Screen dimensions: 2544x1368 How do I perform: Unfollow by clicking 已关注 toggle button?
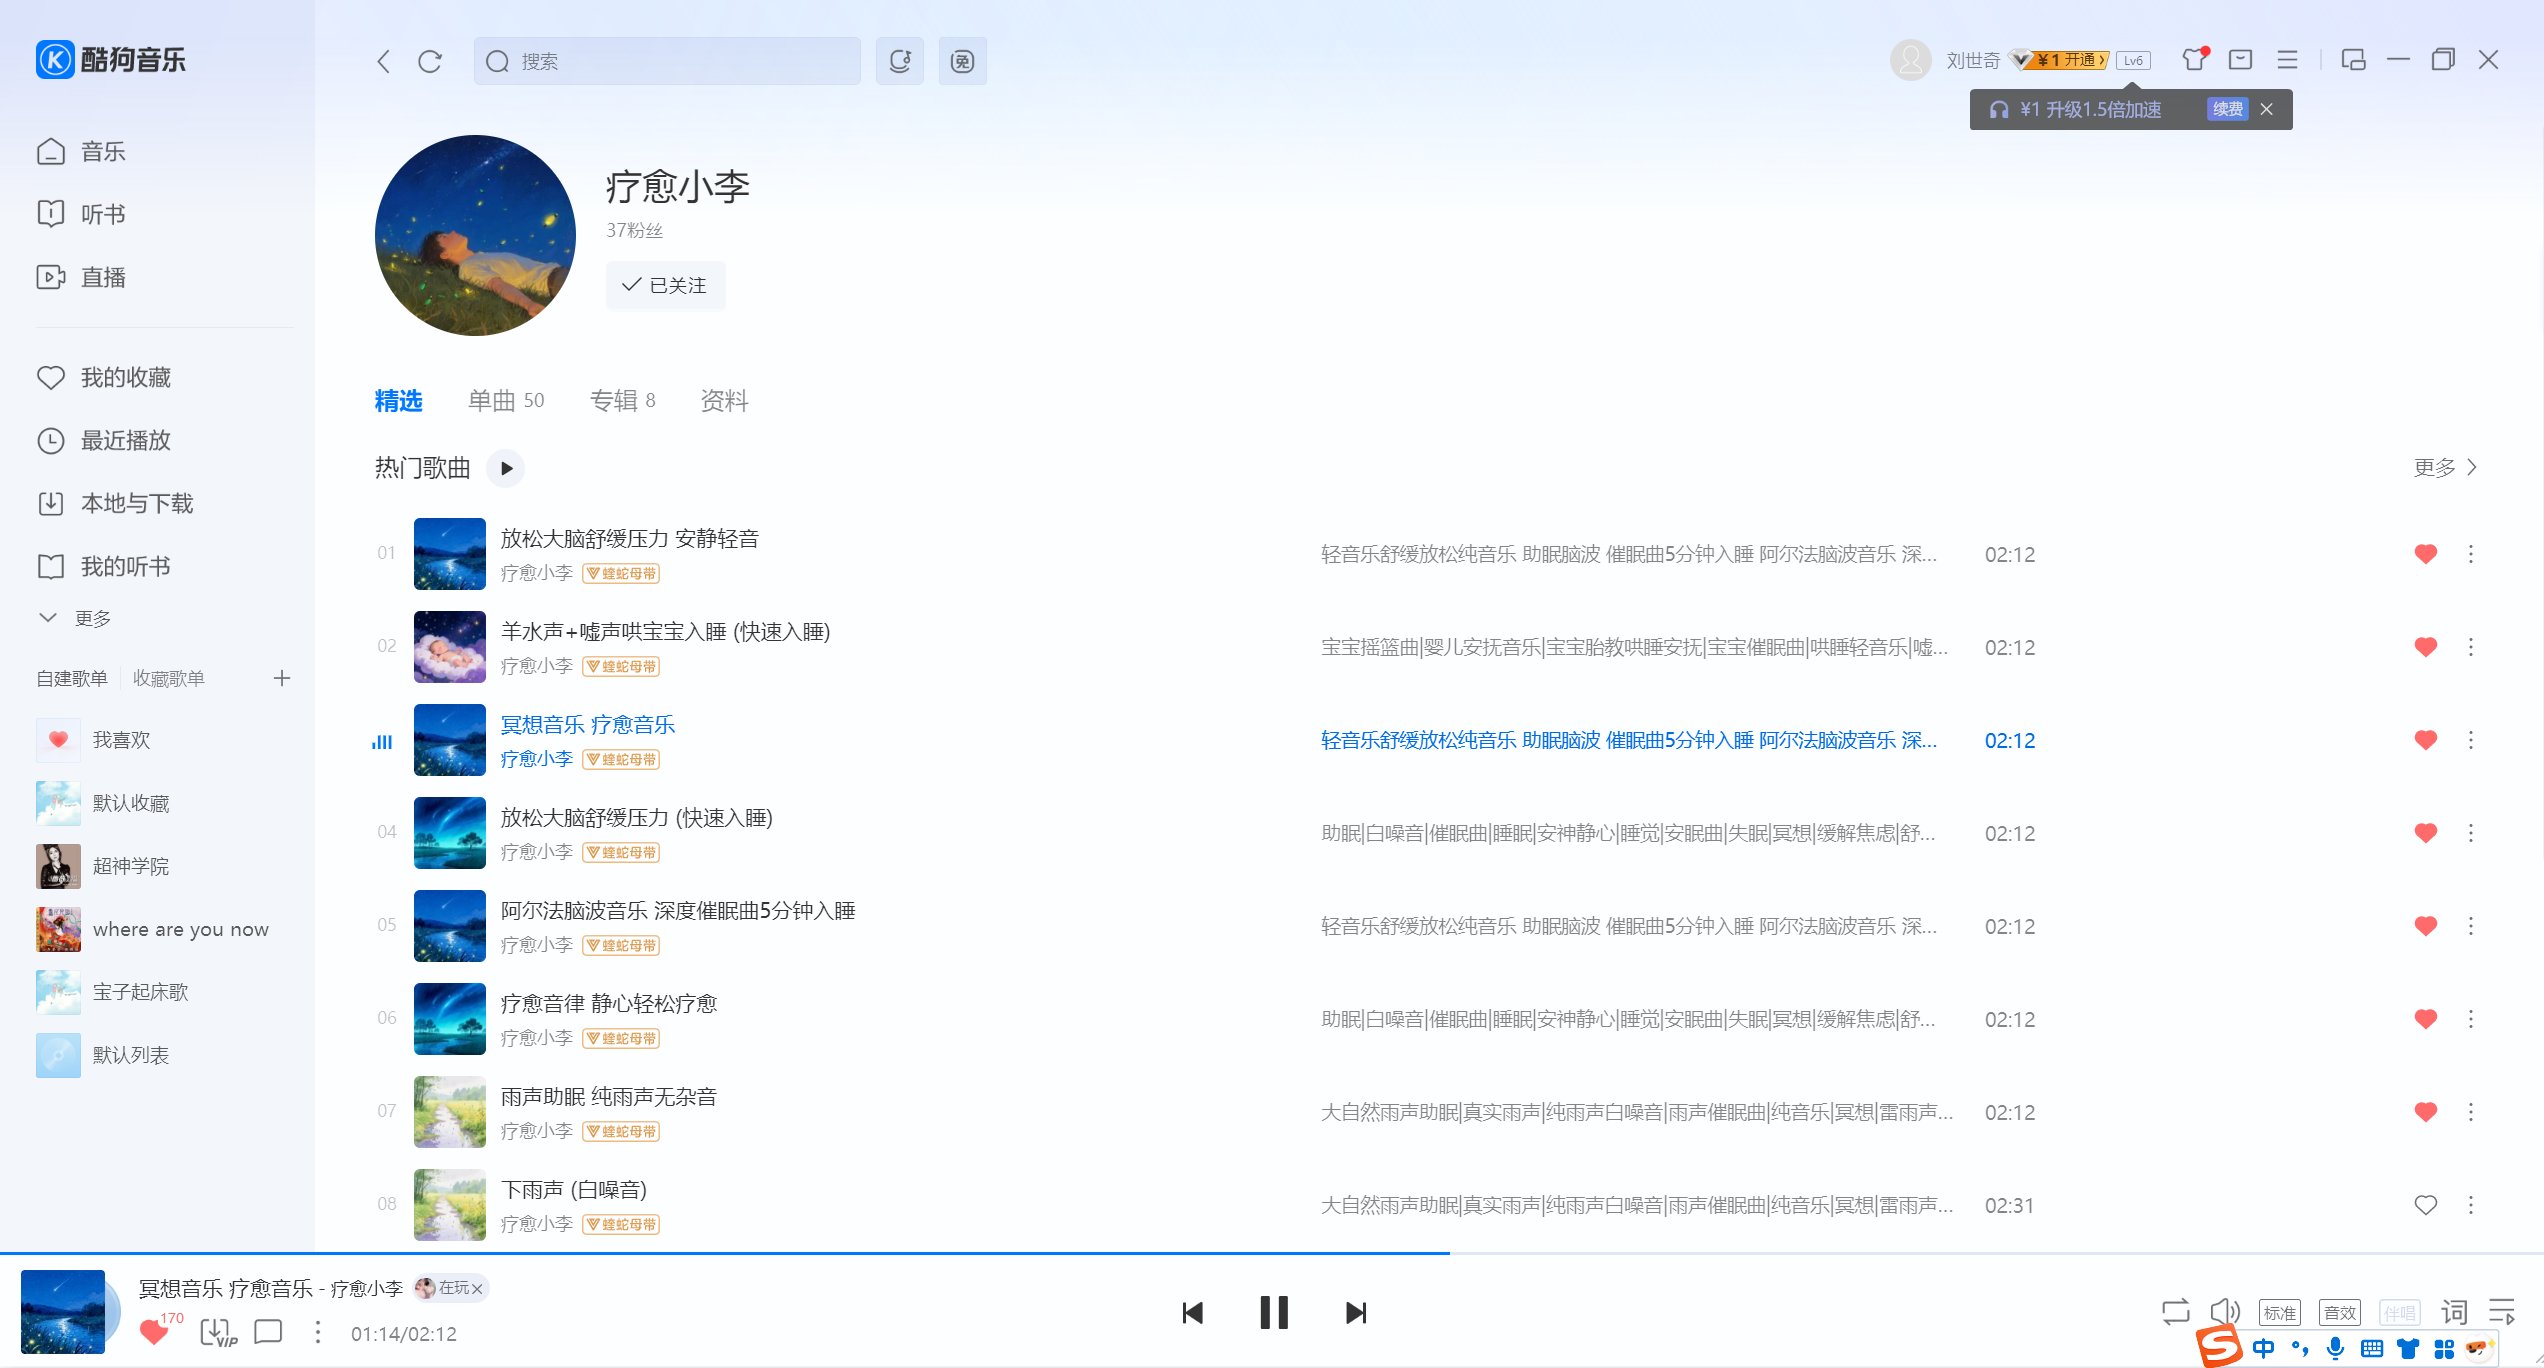pos(665,285)
